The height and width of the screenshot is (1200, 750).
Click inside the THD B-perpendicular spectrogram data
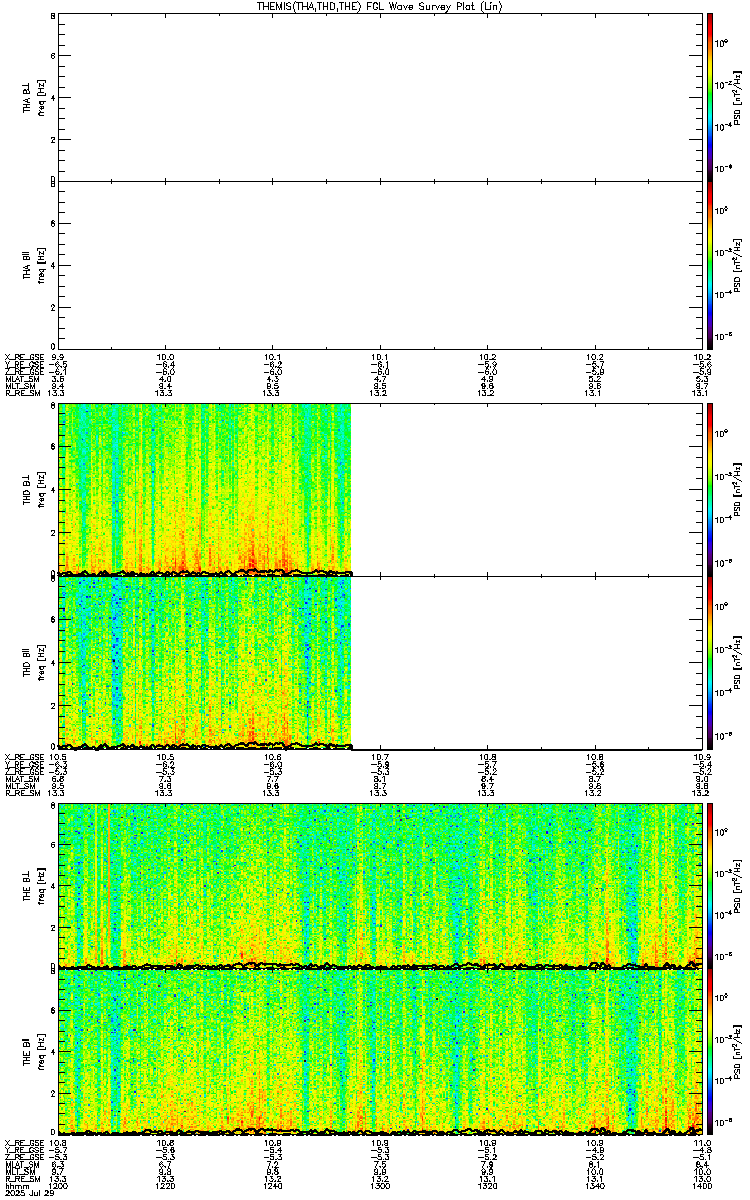click(205, 488)
